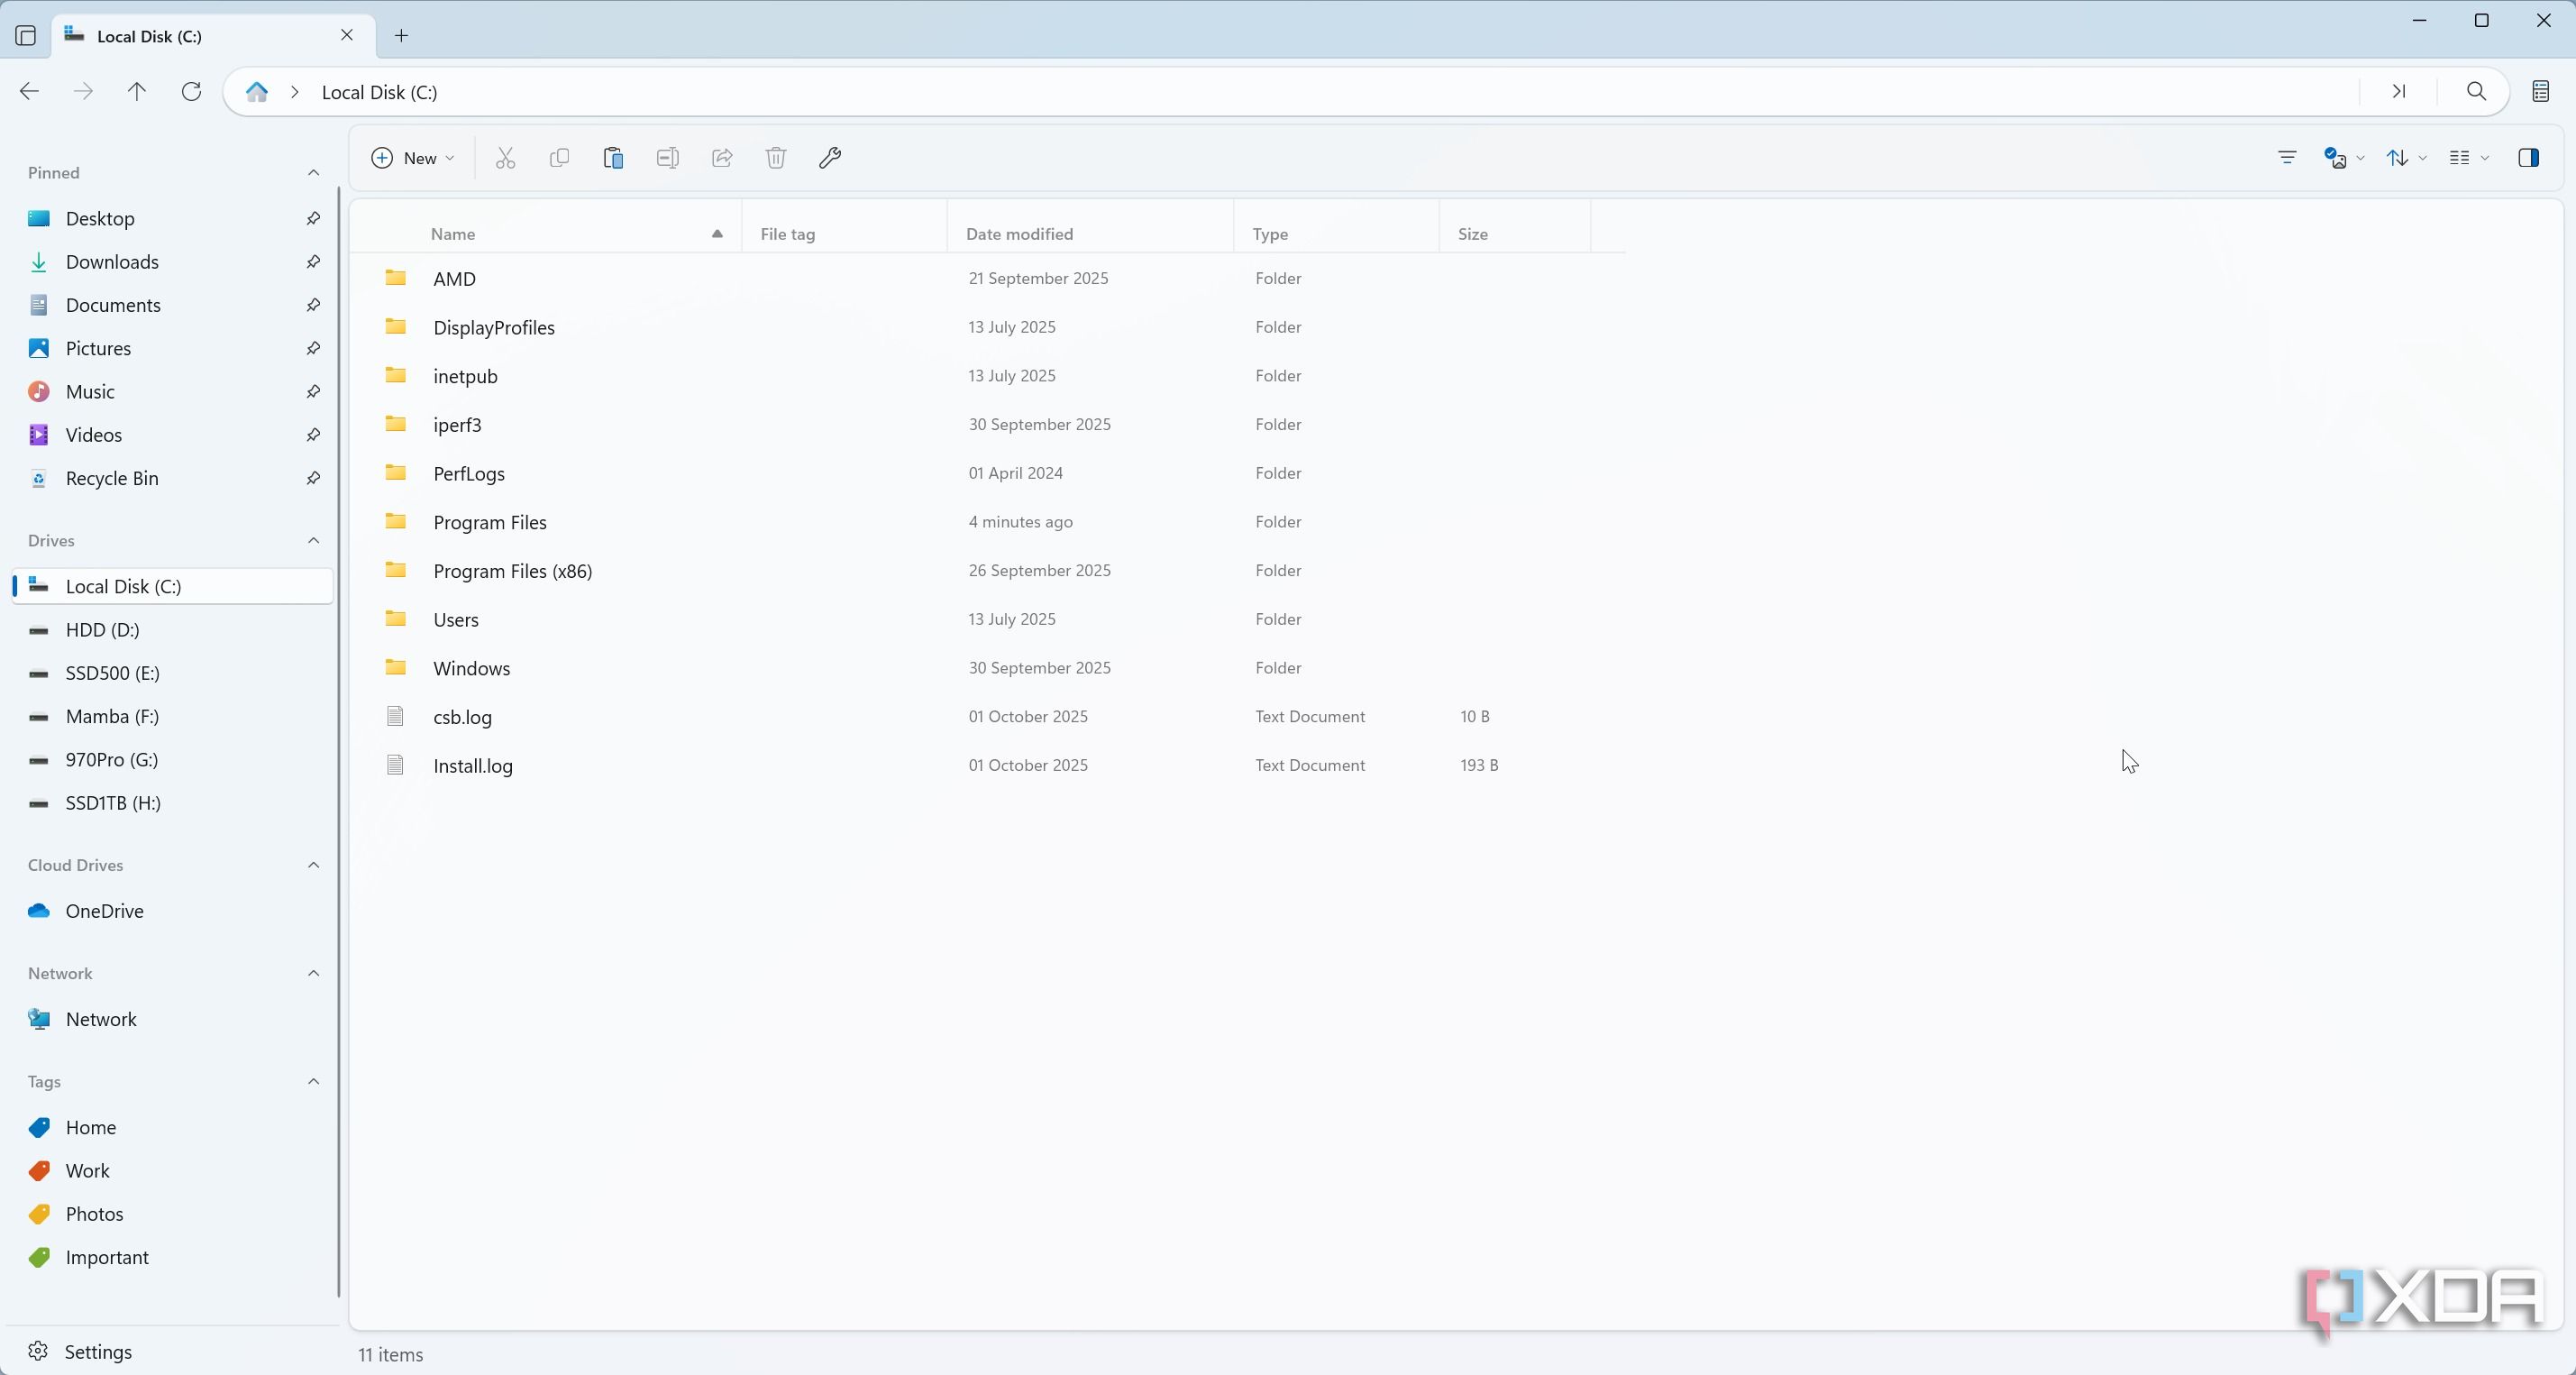Open the sort order dropdown
The height and width of the screenshot is (1375, 2576).
click(x=2406, y=158)
